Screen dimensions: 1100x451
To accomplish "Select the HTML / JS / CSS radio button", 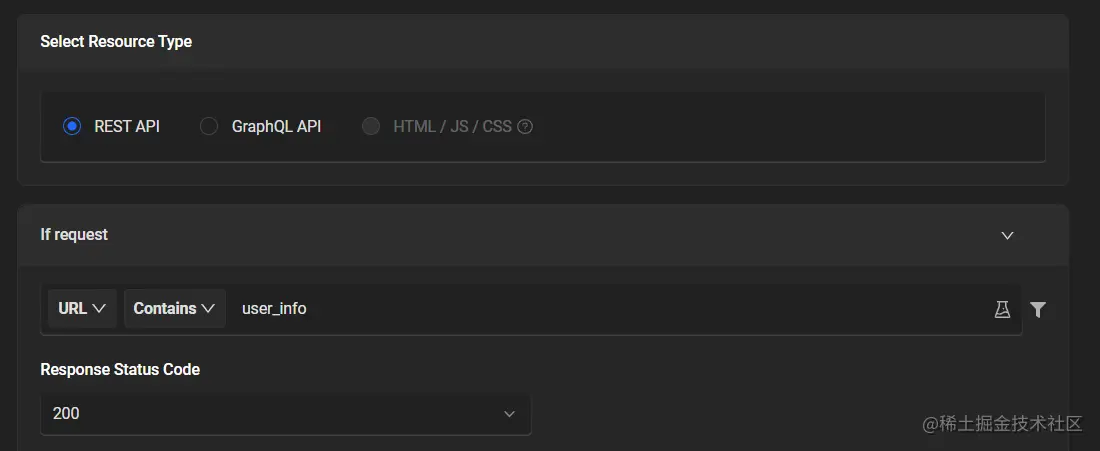I will [371, 127].
